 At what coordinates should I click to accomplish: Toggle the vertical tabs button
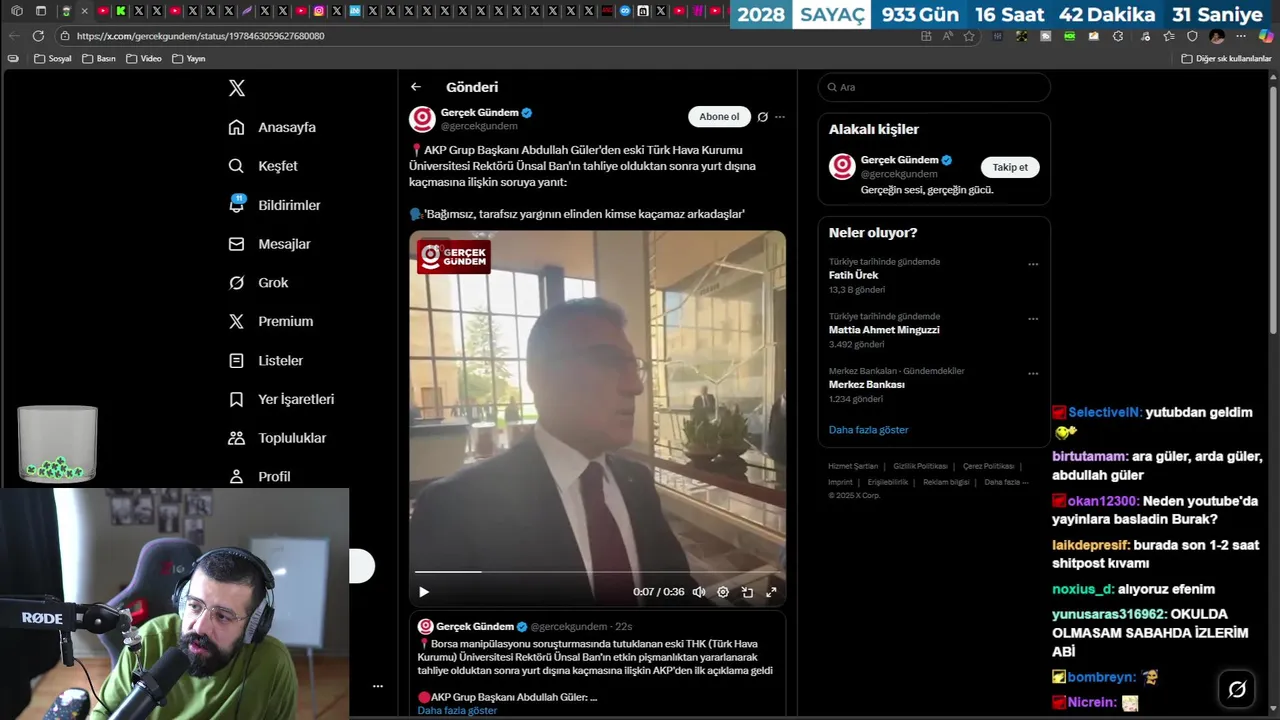pos(41,11)
